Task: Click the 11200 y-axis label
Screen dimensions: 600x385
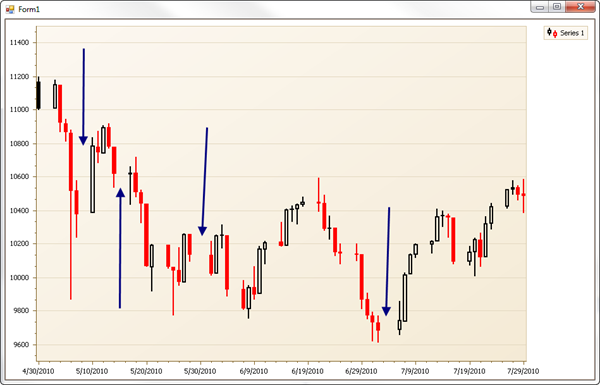Action: pyautogui.click(x=20, y=77)
